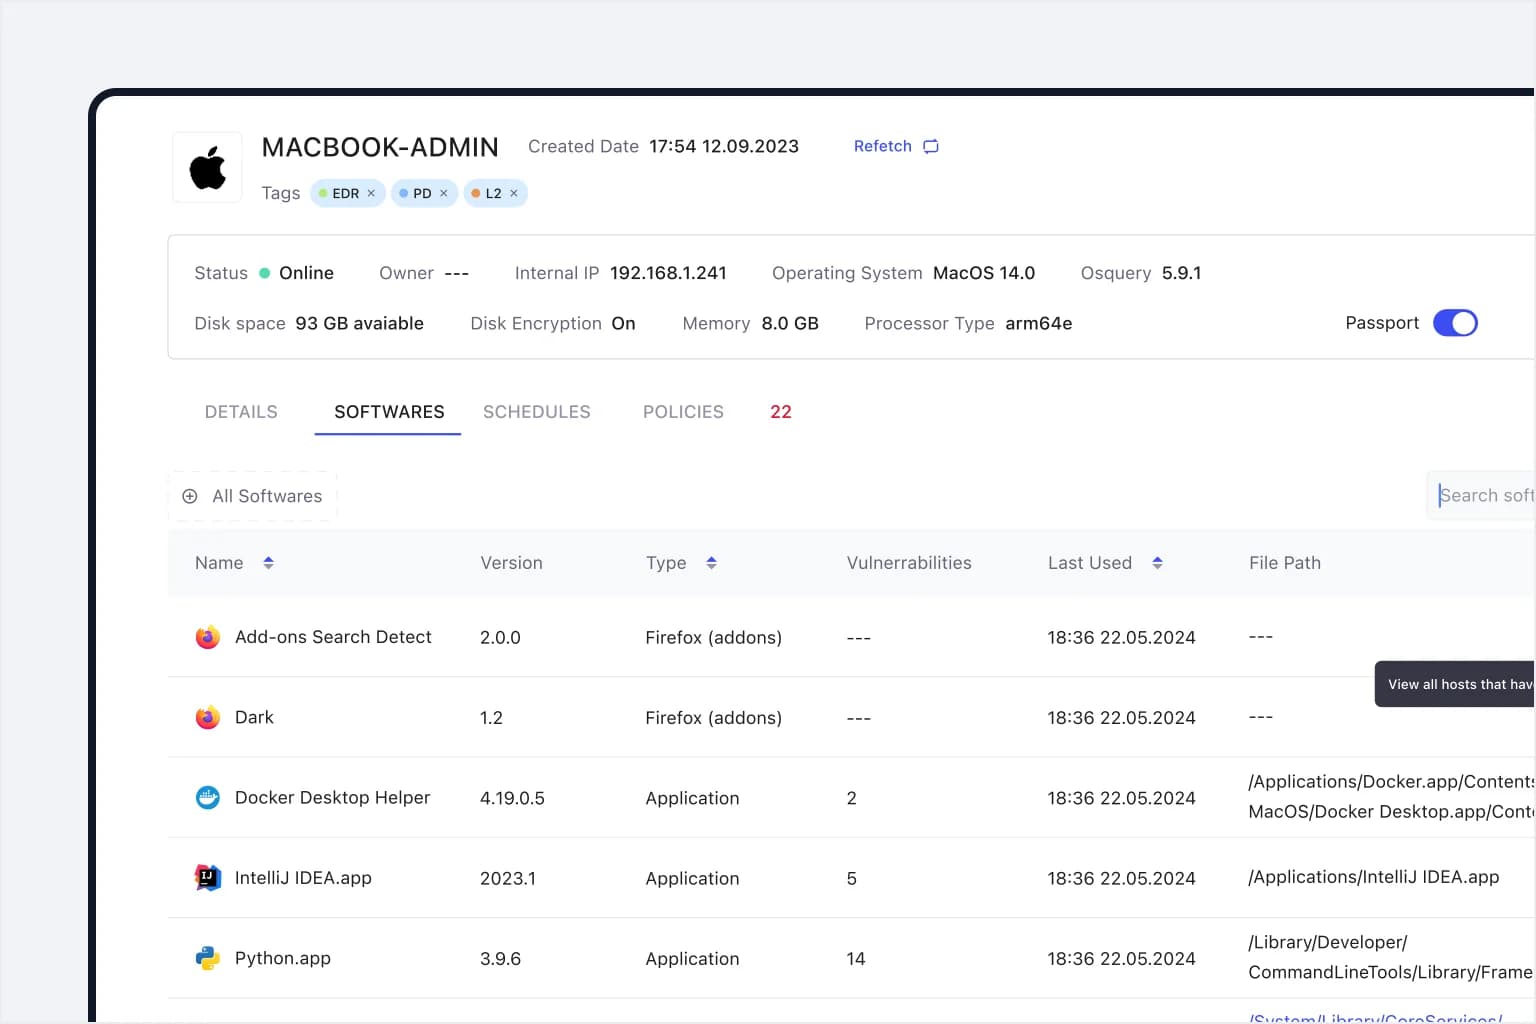The image size is (1536, 1024).
Task: Click the Python /Library/Developer file path
Action: (x=1391, y=957)
